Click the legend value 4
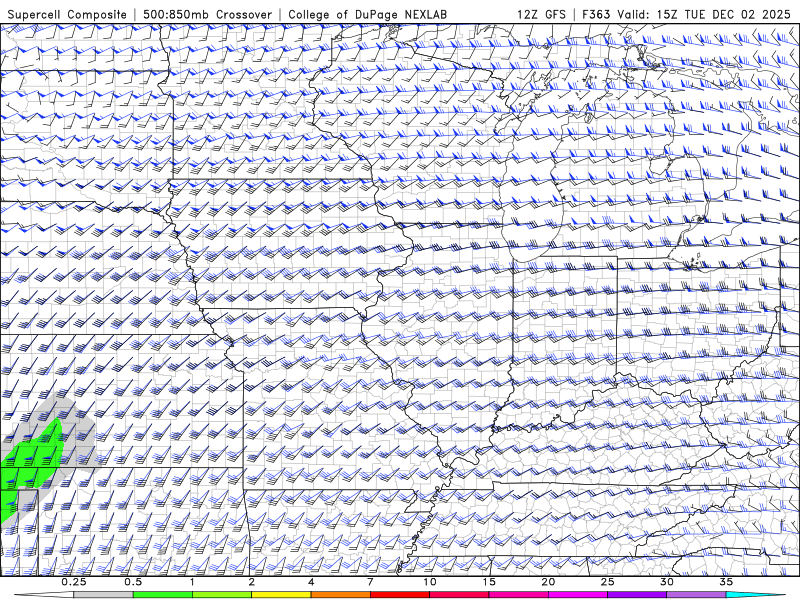800x600 pixels. coord(311,582)
